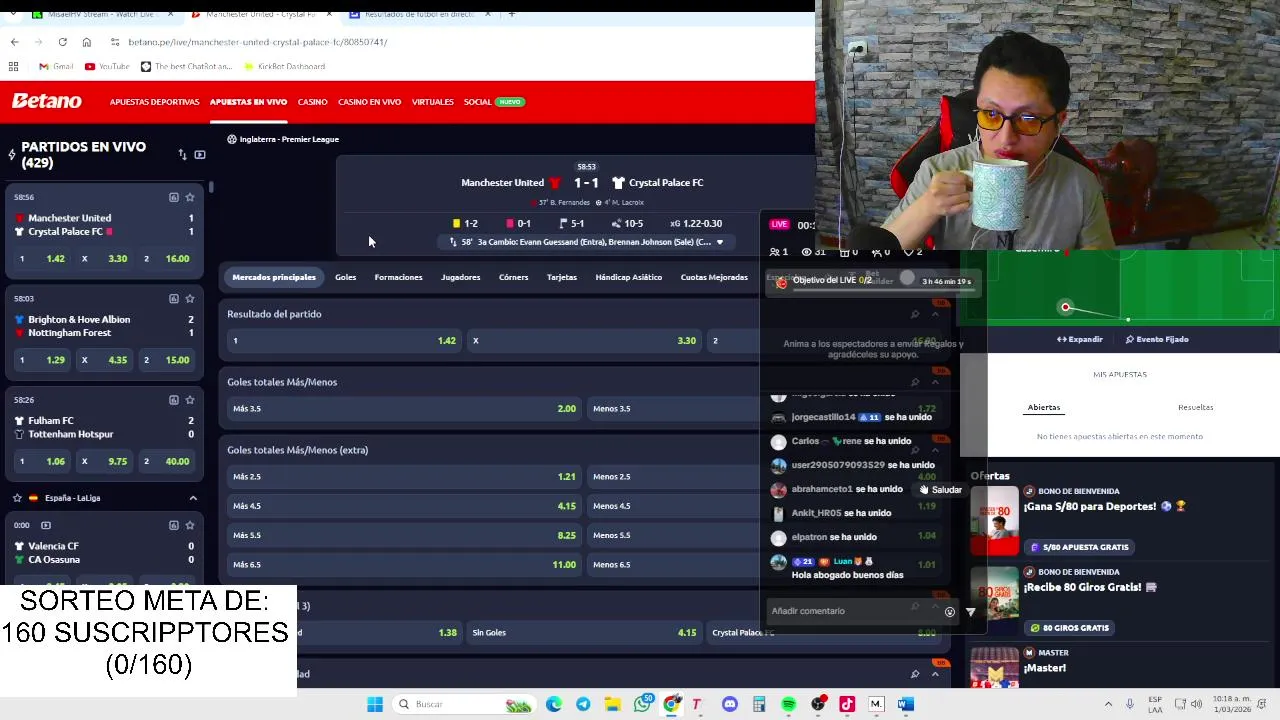Open File Explorer from the taskbar
The width and height of the screenshot is (1280, 720).
[612, 704]
